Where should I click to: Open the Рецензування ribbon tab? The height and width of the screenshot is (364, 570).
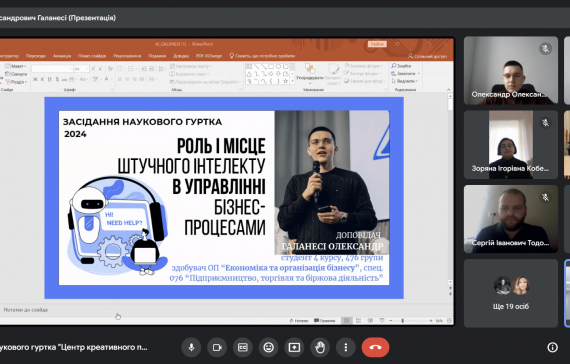127,56
